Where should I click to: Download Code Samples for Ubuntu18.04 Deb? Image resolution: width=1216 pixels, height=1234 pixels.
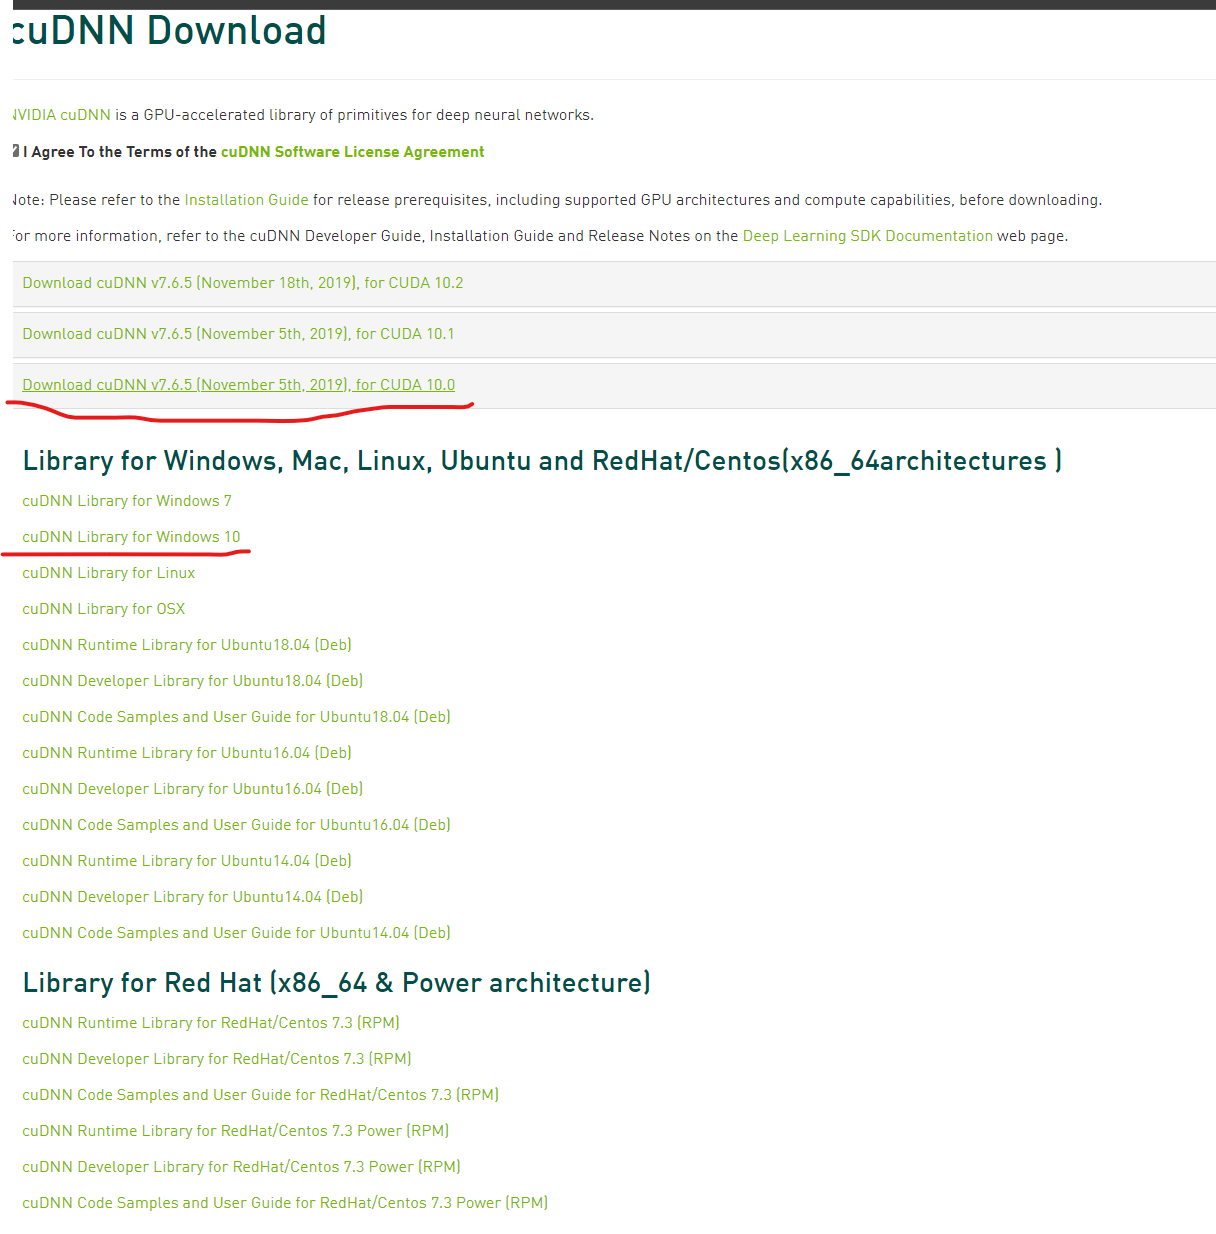click(237, 717)
